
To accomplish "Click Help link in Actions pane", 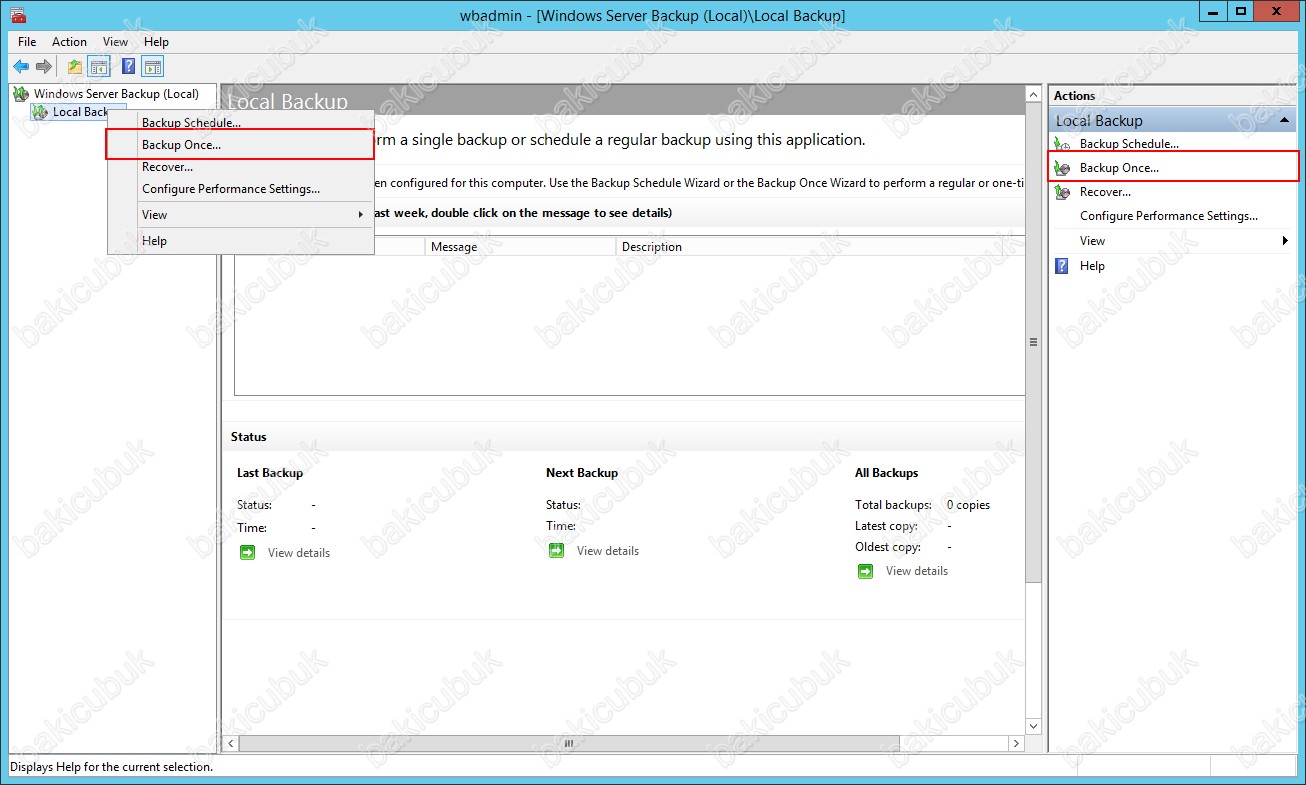I will (1092, 266).
